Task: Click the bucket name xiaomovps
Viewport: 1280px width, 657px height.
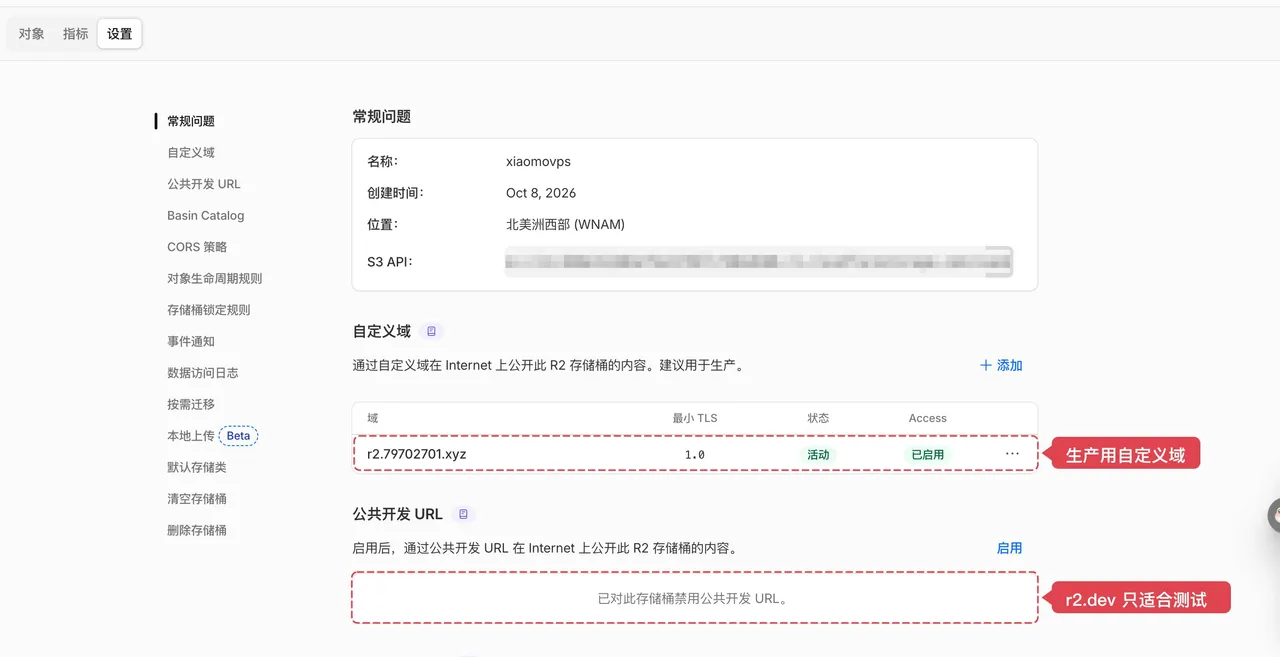Action: click(x=538, y=161)
